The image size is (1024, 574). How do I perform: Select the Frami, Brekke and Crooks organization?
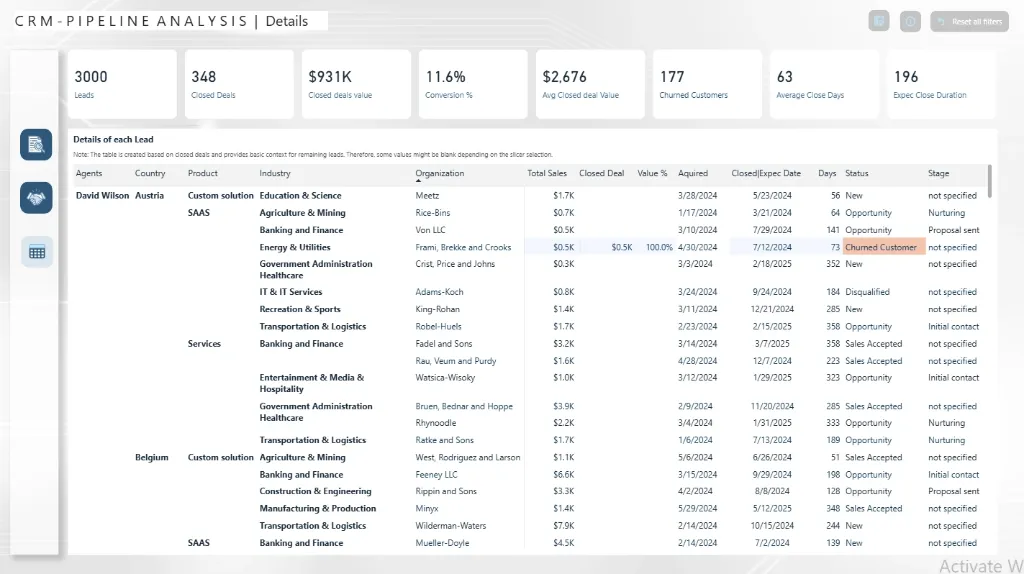click(x=463, y=247)
